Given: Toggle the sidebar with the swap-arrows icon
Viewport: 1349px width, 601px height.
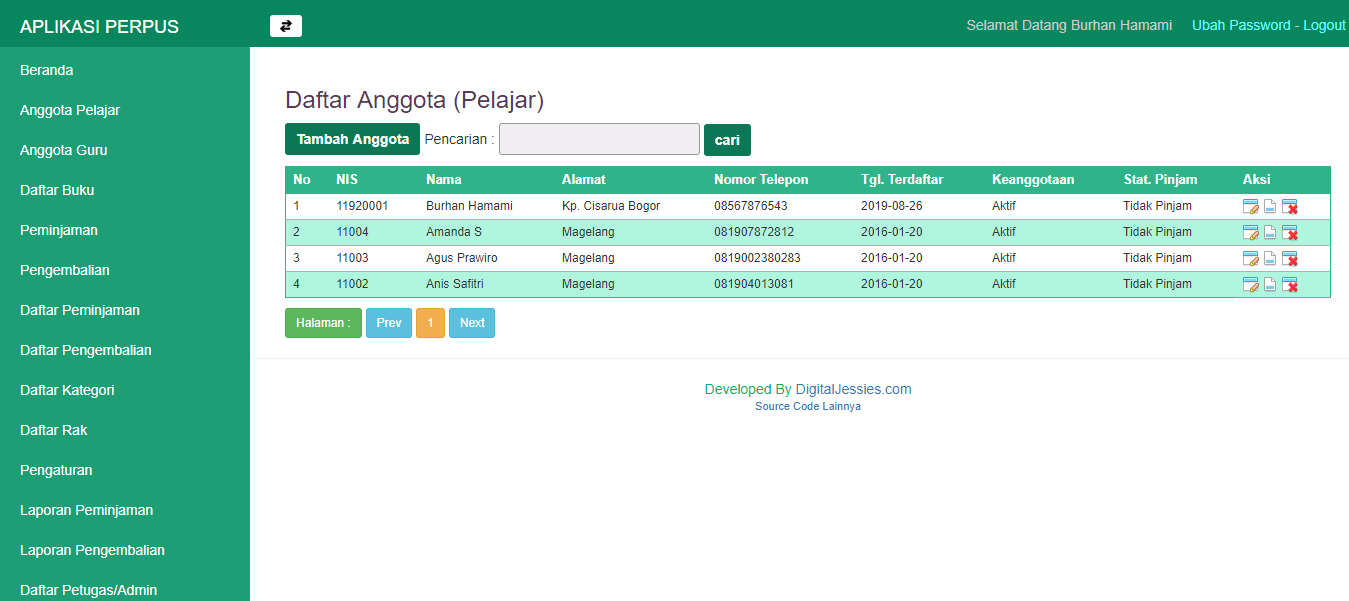Looking at the screenshot, I should [x=286, y=25].
